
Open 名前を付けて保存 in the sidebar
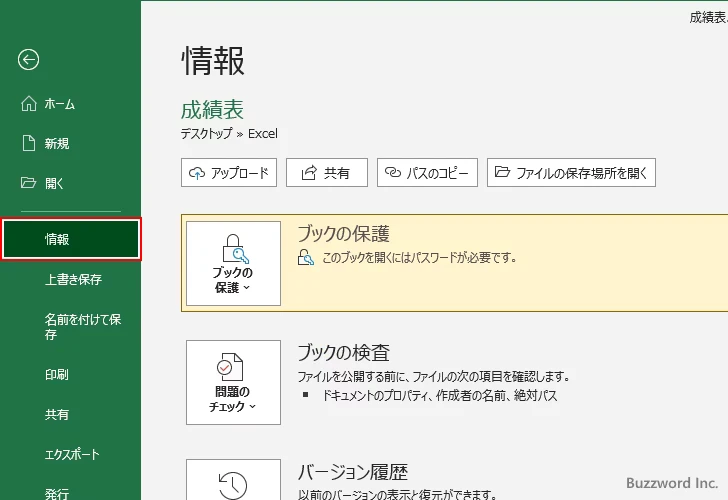point(83,327)
